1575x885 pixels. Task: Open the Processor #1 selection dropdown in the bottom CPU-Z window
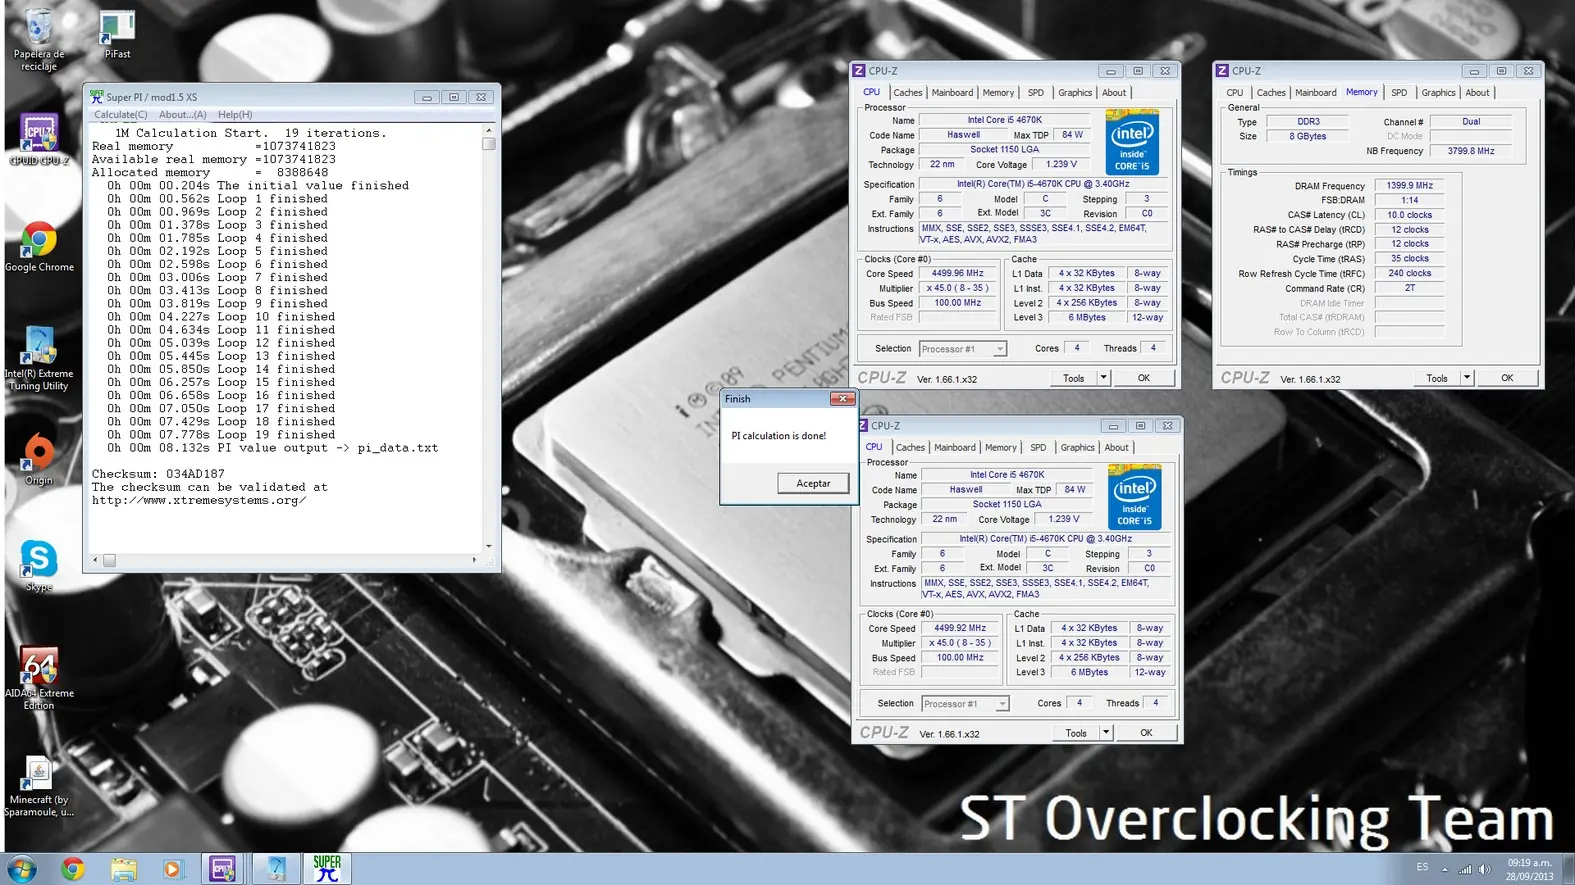tap(965, 704)
